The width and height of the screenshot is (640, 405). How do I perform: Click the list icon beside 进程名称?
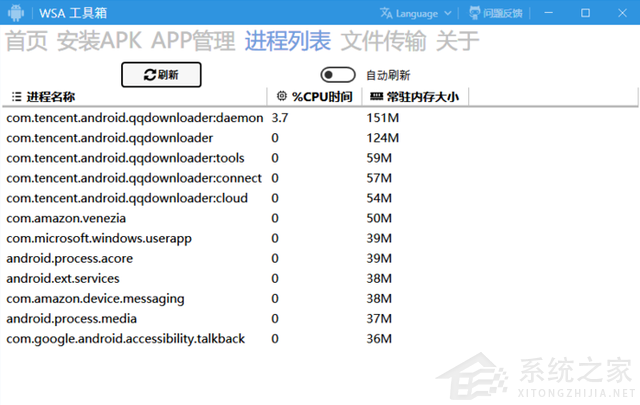pyautogui.click(x=16, y=97)
